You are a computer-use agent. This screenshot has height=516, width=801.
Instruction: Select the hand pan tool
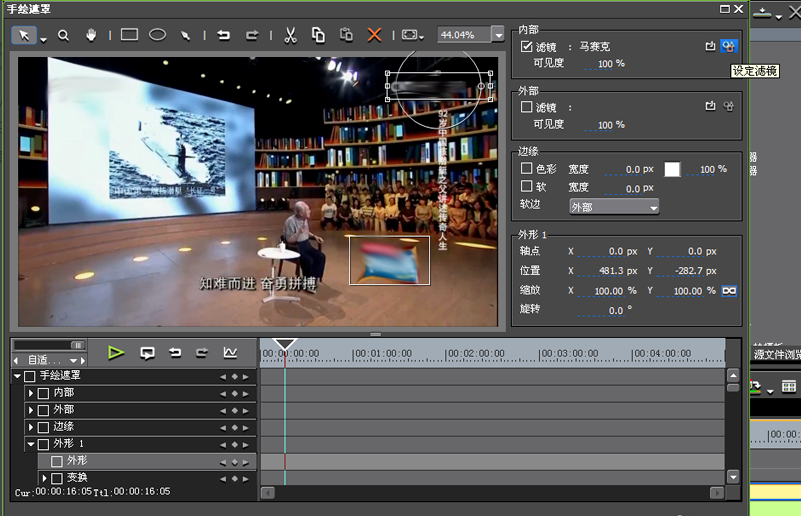tap(92, 35)
